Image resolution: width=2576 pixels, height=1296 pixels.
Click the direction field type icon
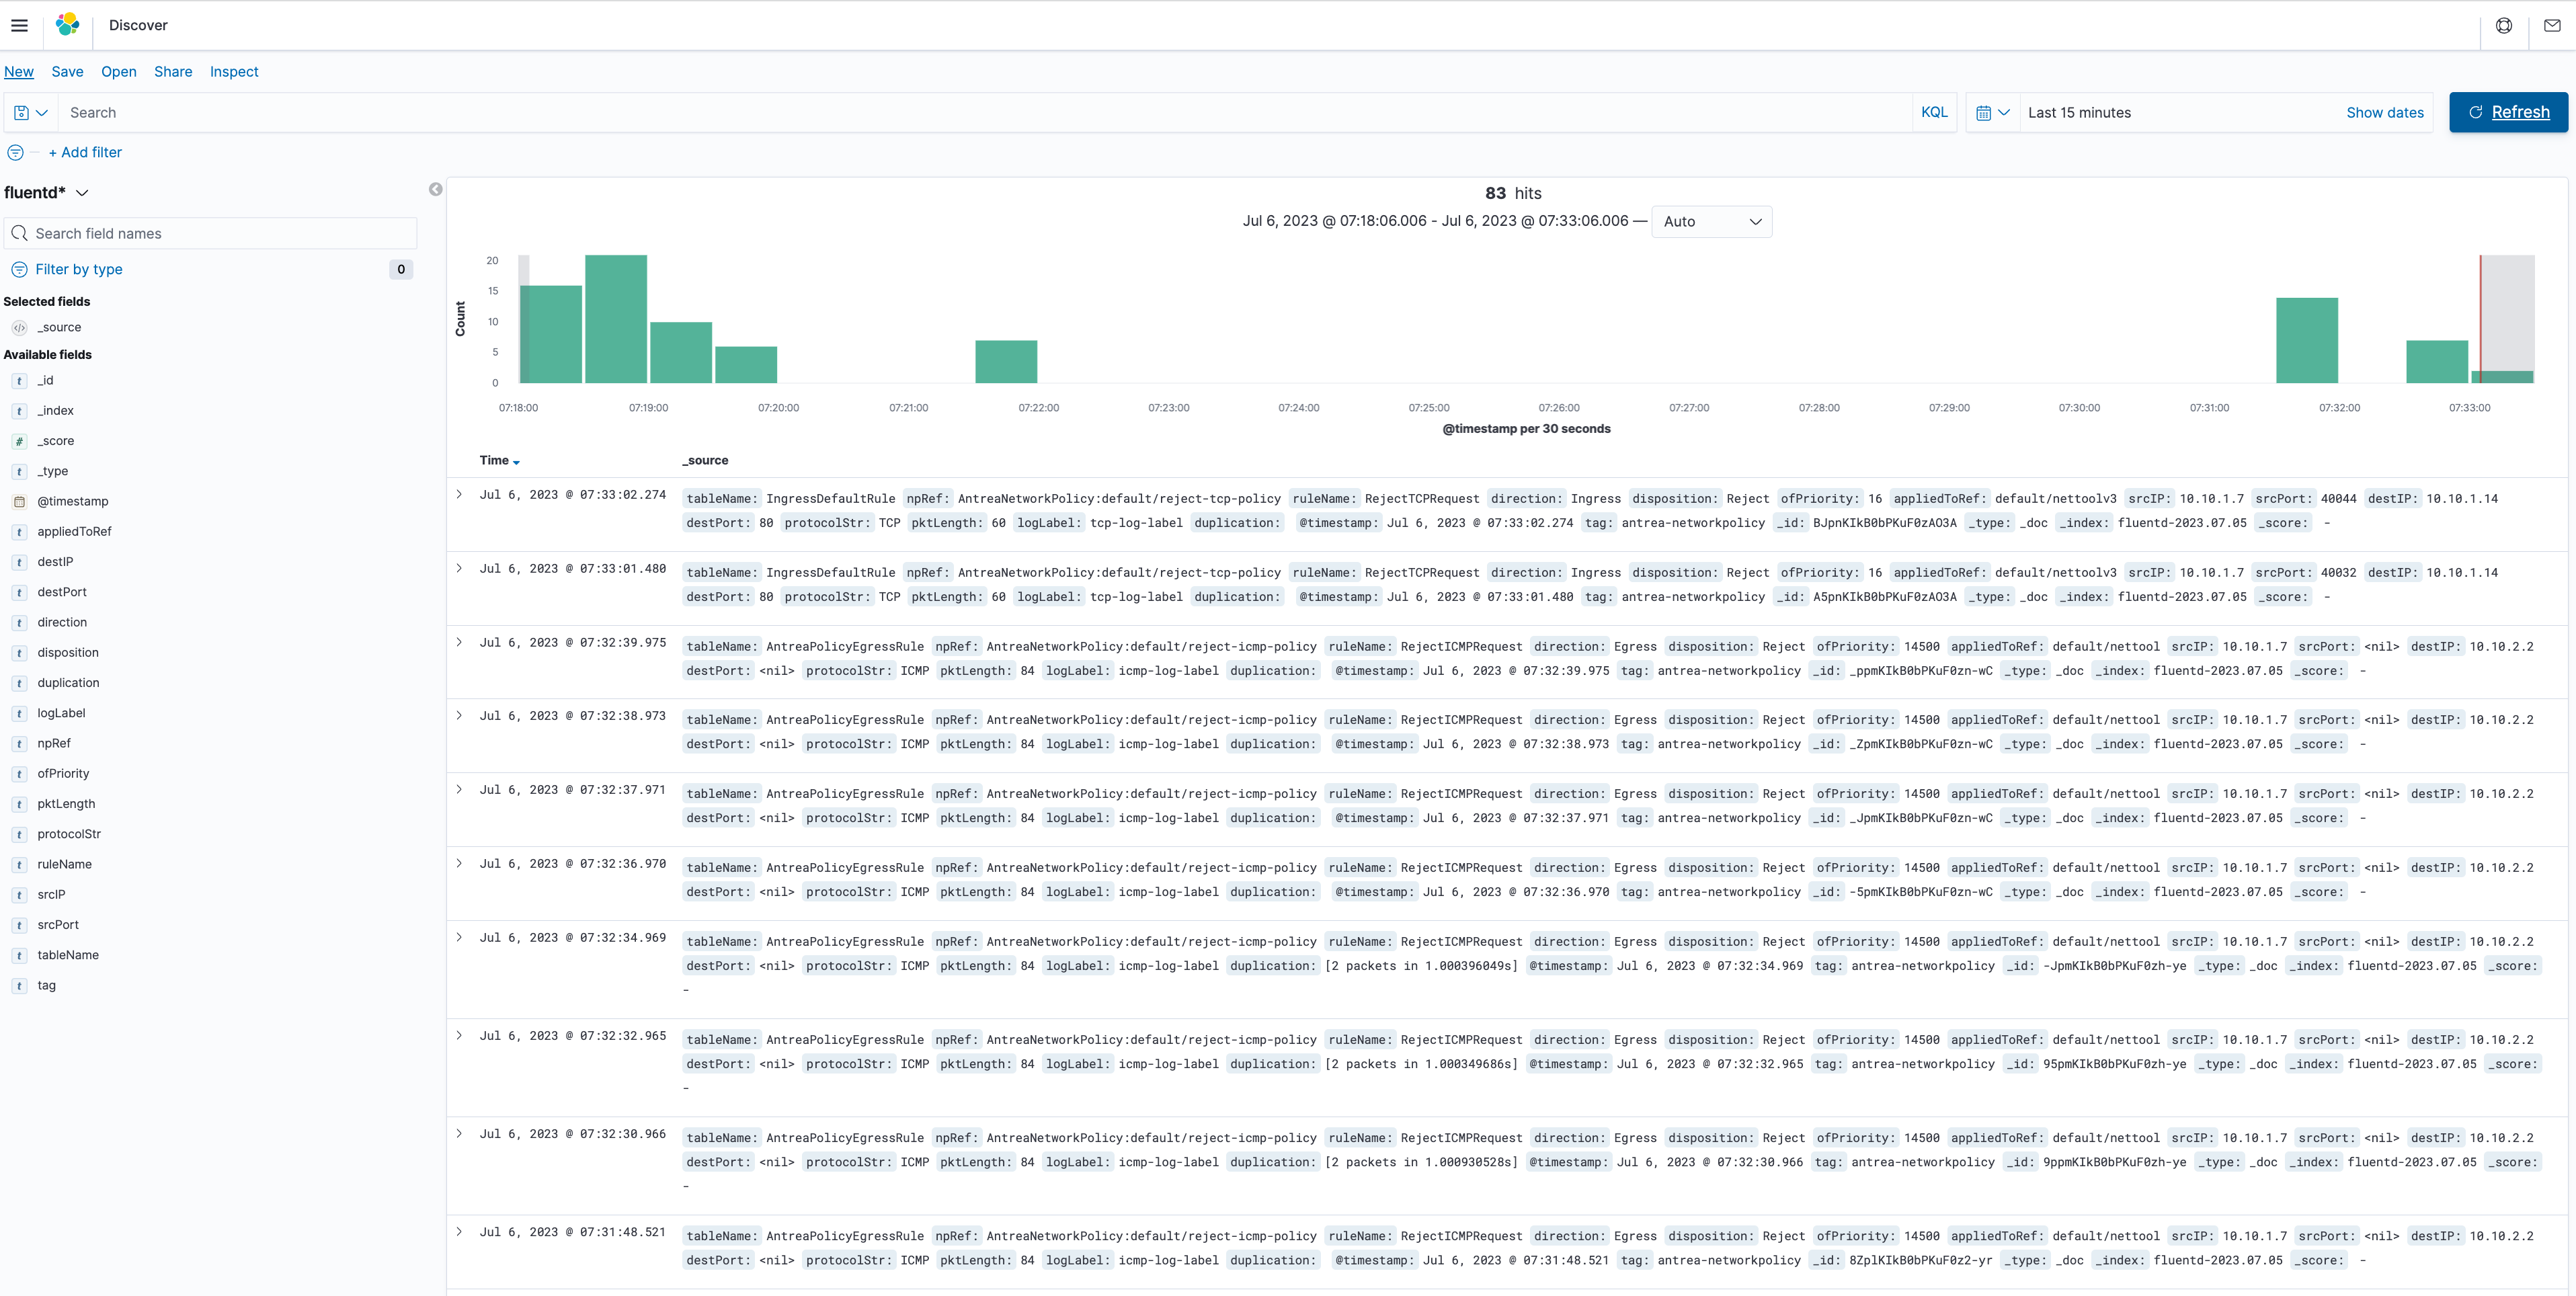pyautogui.click(x=19, y=623)
